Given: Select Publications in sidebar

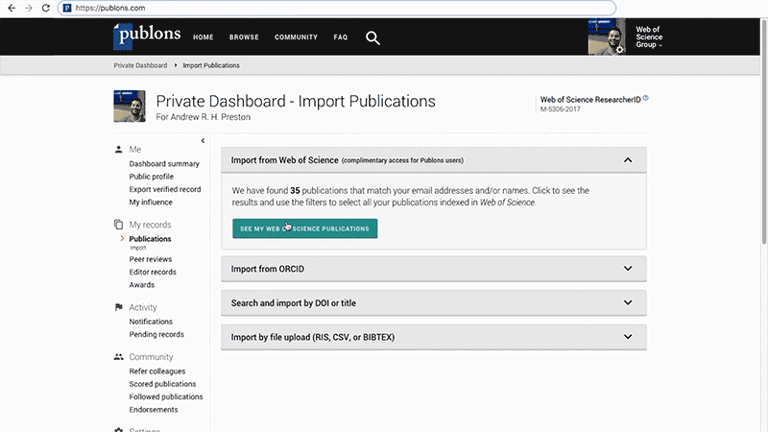Looking at the screenshot, I should (150, 239).
